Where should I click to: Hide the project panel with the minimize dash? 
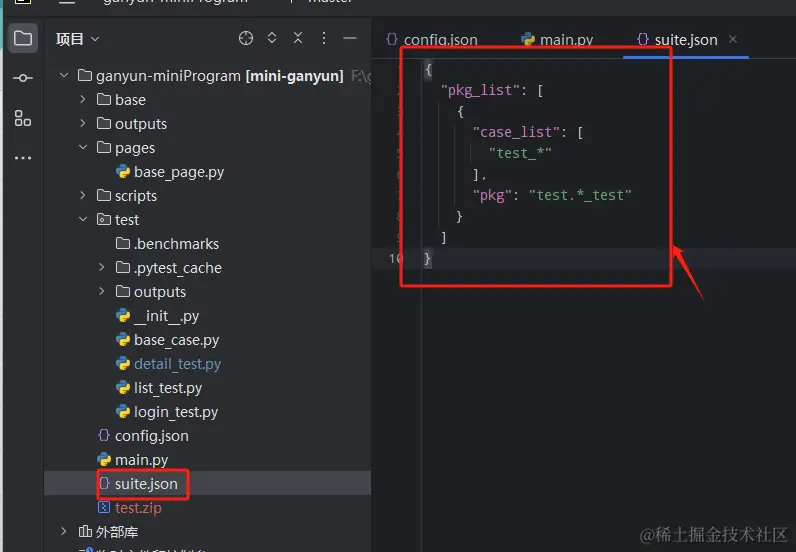pos(350,38)
